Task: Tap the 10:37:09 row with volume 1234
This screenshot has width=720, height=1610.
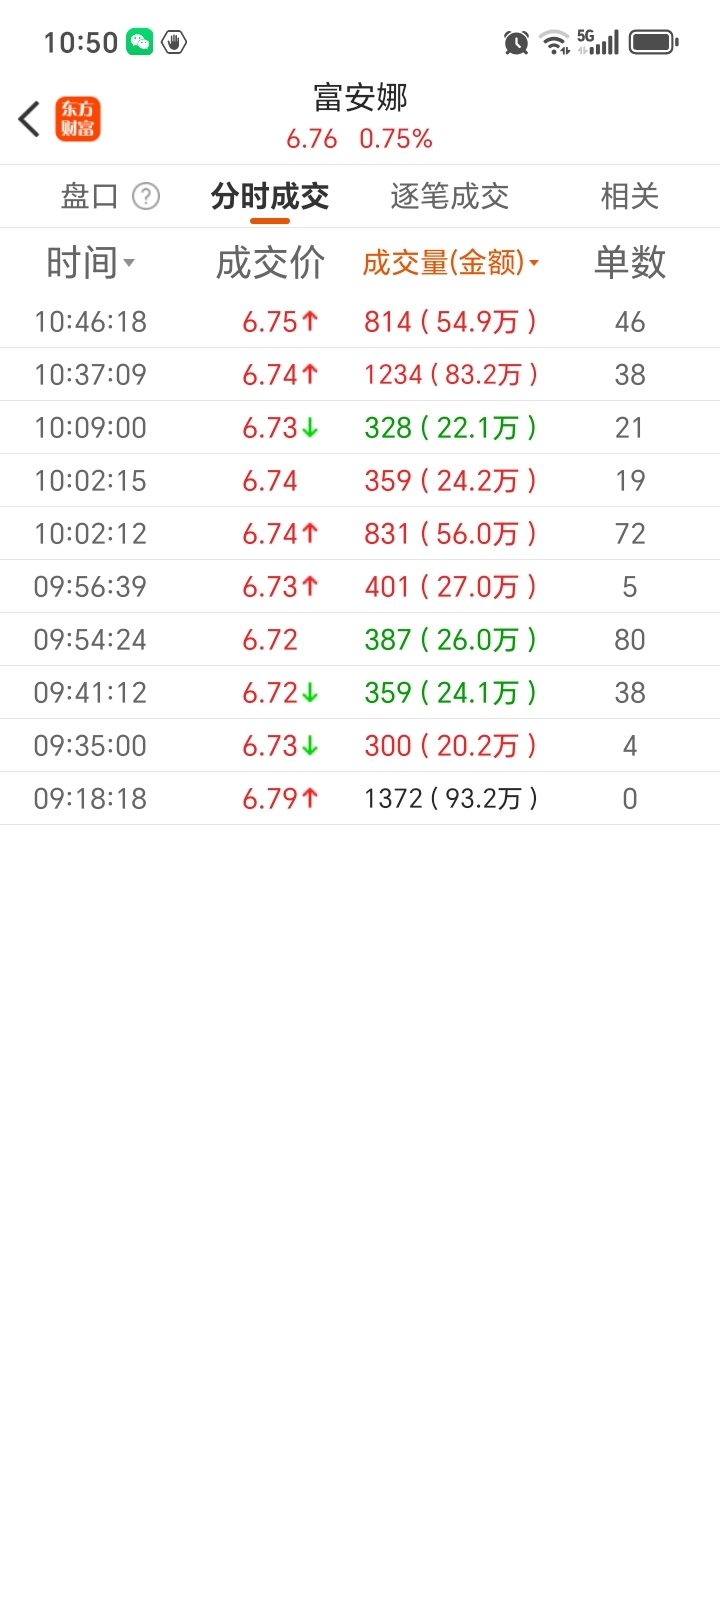Action: tap(360, 375)
